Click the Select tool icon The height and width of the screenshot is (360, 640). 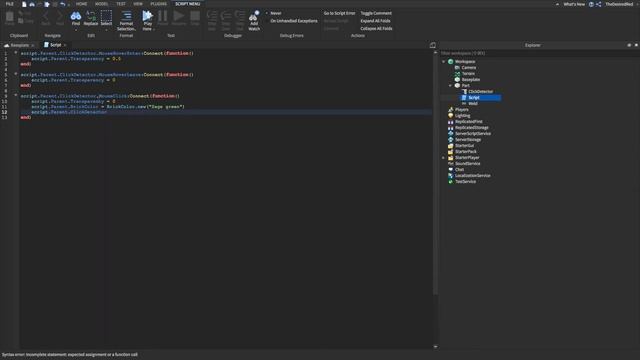pyautogui.click(x=106, y=16)
